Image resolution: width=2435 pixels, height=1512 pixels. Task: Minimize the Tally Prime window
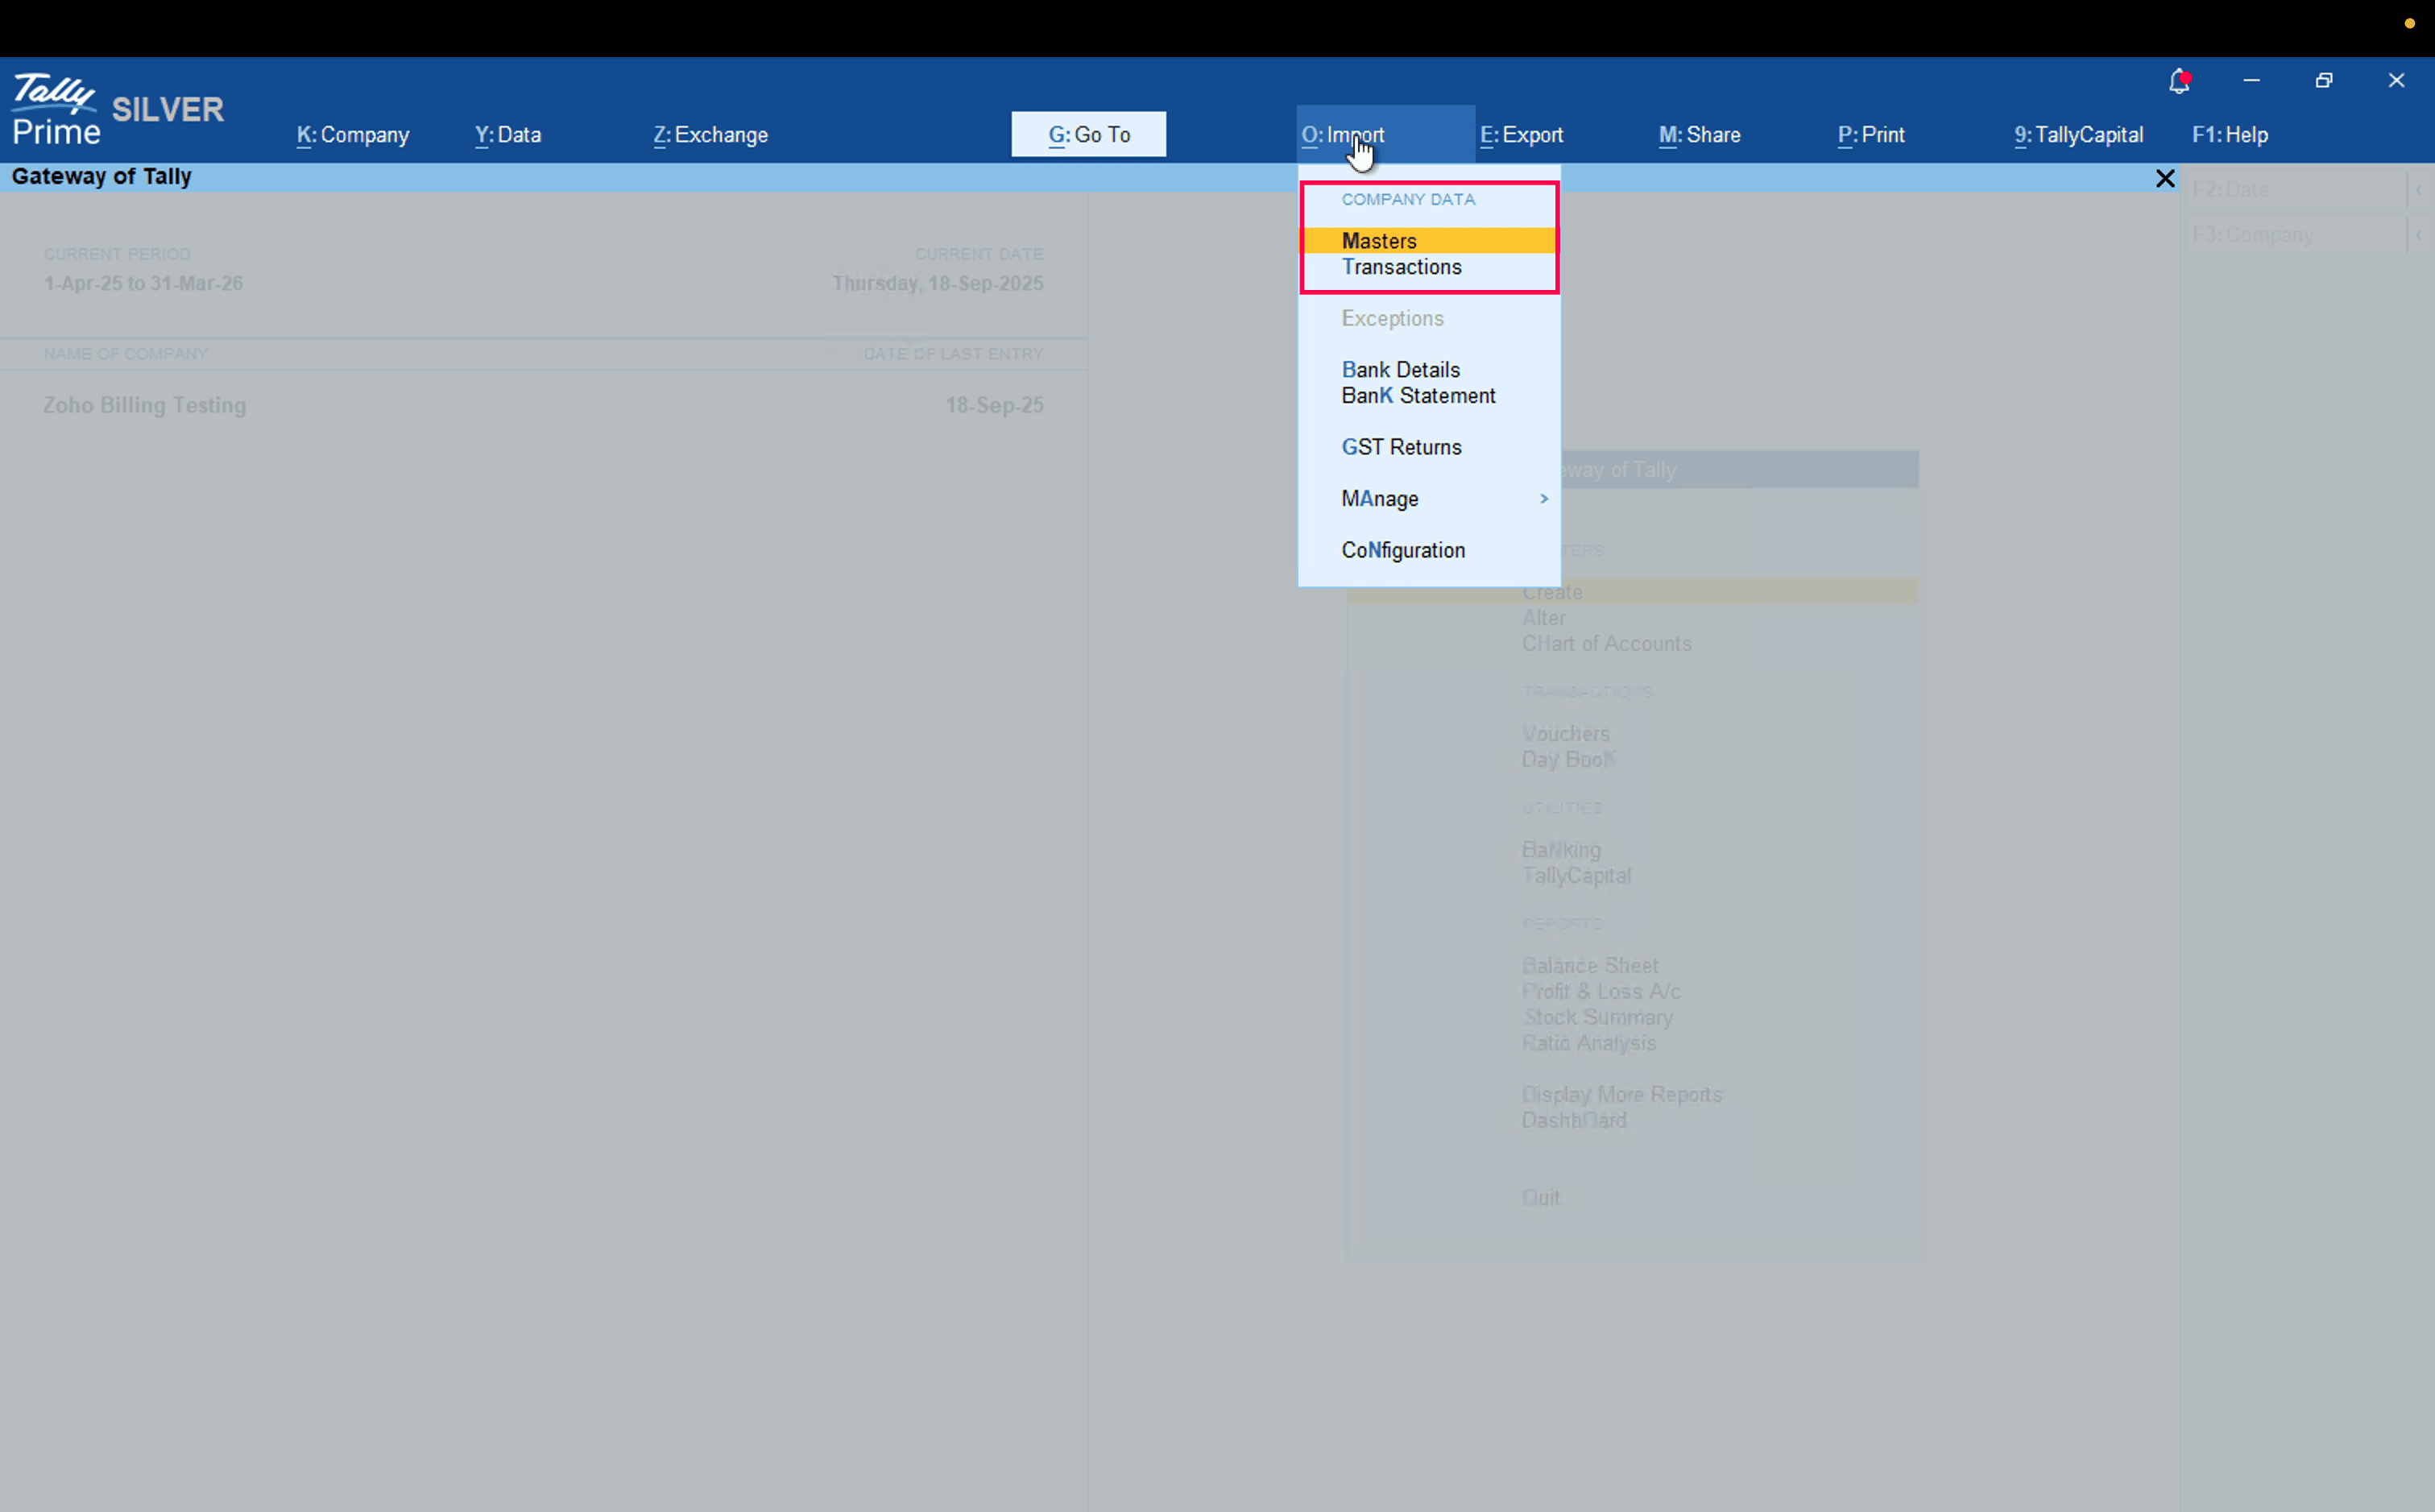pos(2251,81)
